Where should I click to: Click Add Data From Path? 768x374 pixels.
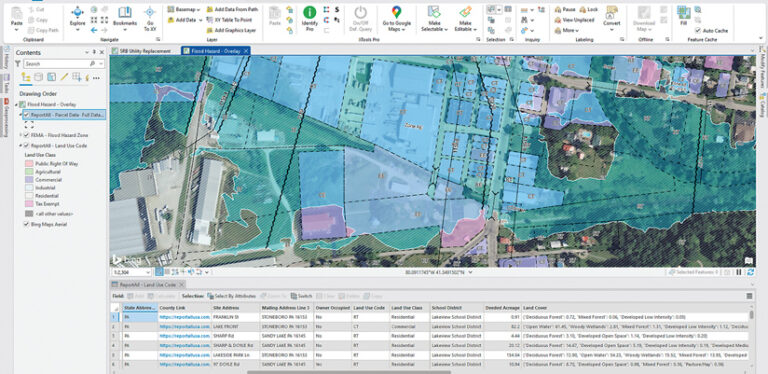232,9
